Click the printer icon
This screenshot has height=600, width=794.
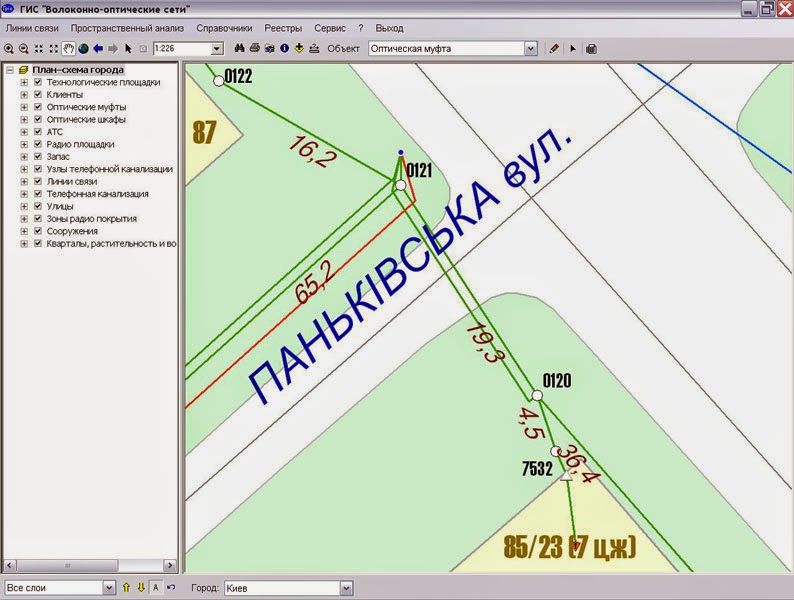pos(255,48)
